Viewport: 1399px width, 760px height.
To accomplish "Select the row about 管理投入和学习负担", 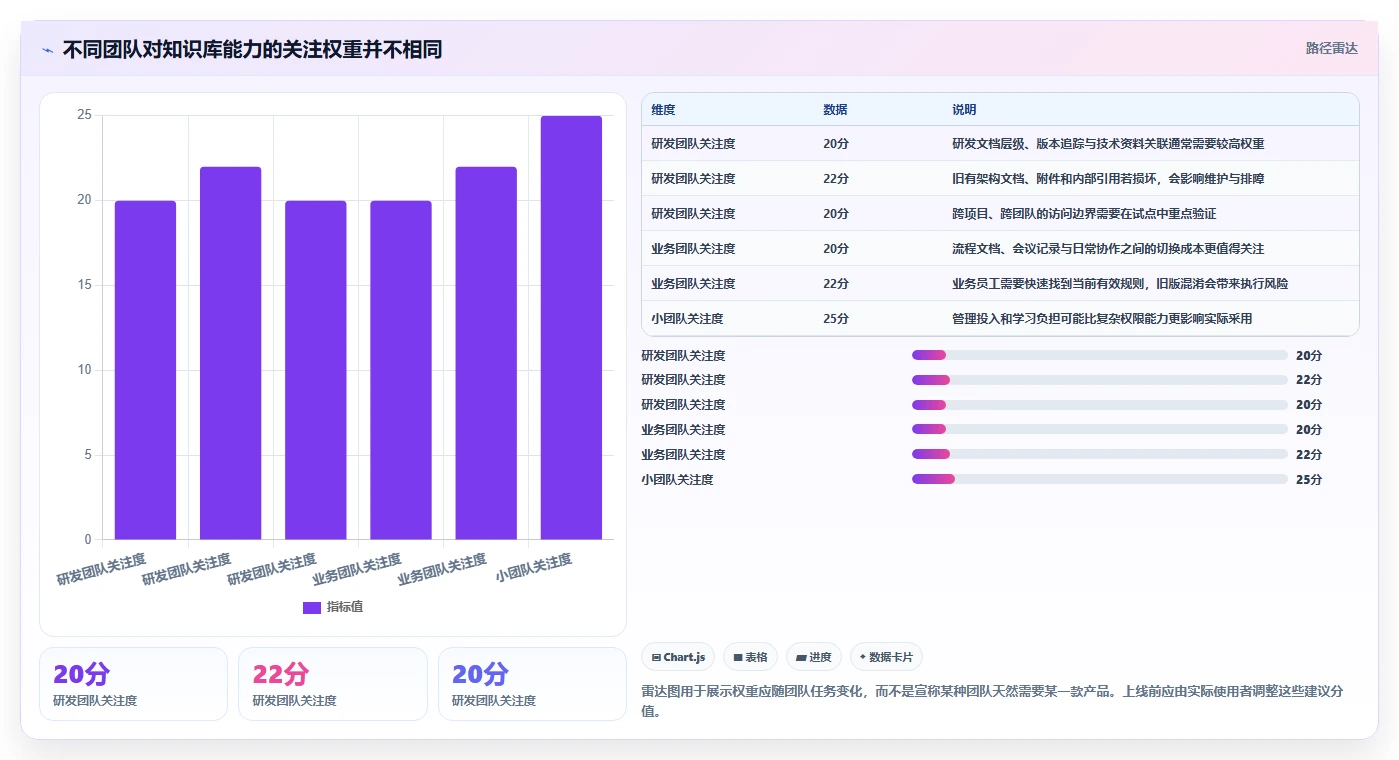I will pyautogui.click(x=1000, y=318).
